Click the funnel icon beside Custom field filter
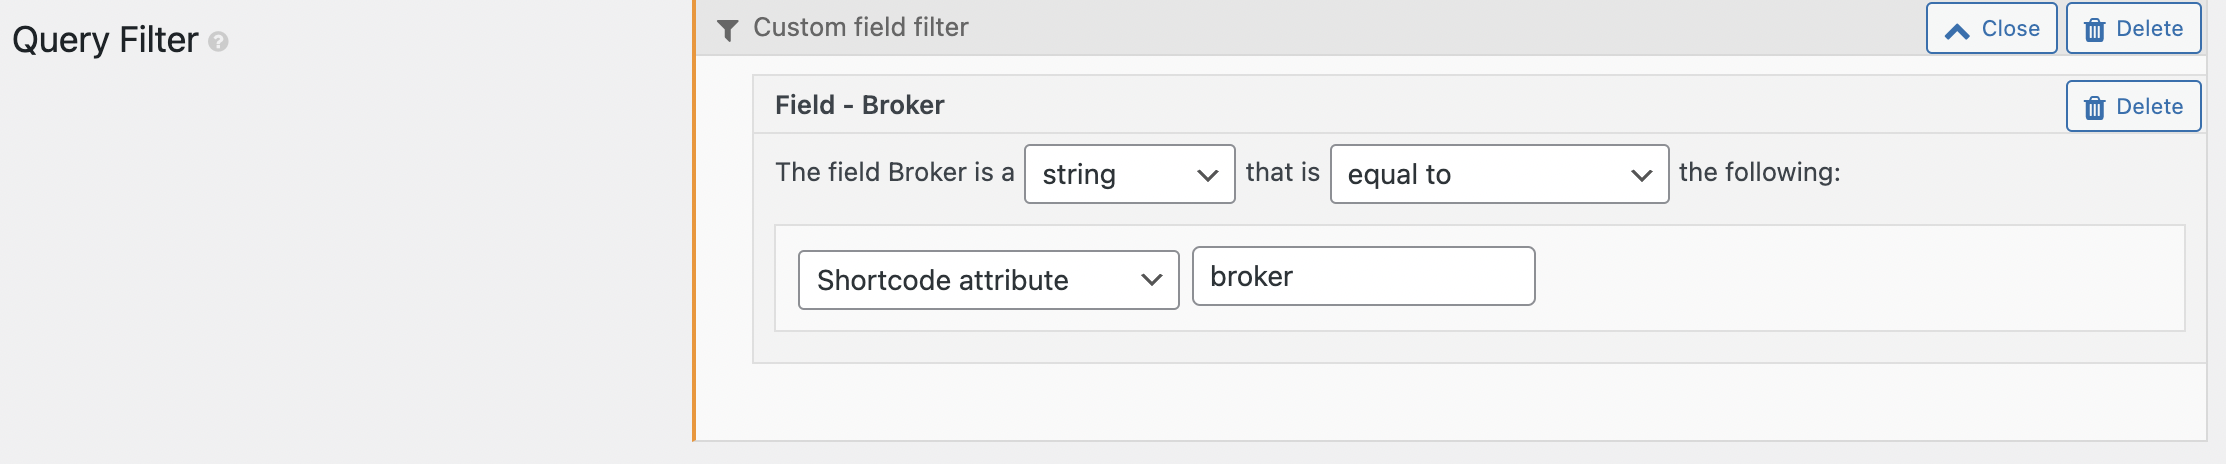Screen dimensions: 2226x464 728,30
